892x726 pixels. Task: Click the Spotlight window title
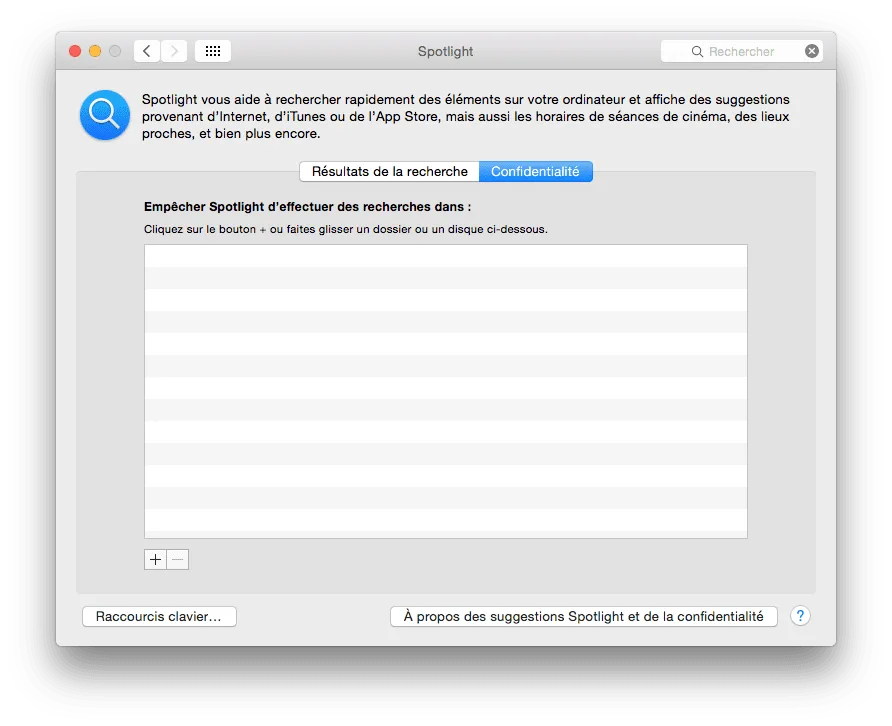click(x=445, y=51)
